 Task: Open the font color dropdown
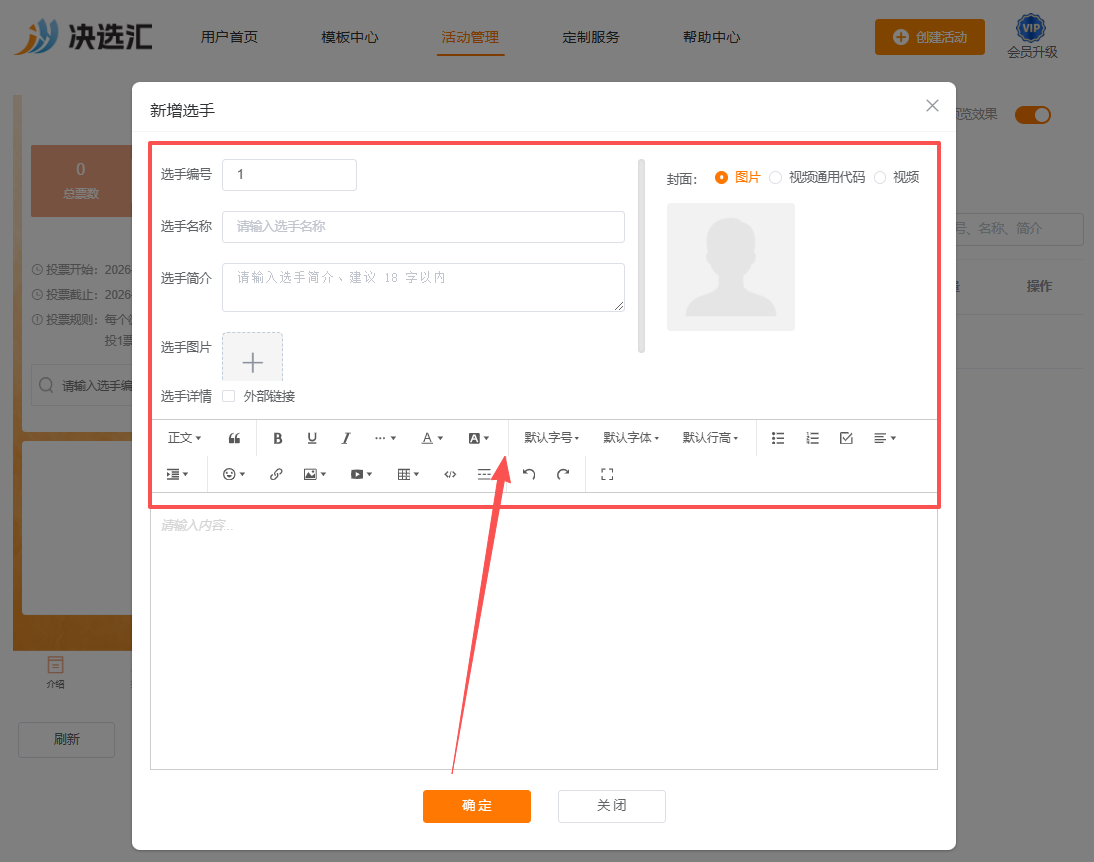(x=432, y=438)
